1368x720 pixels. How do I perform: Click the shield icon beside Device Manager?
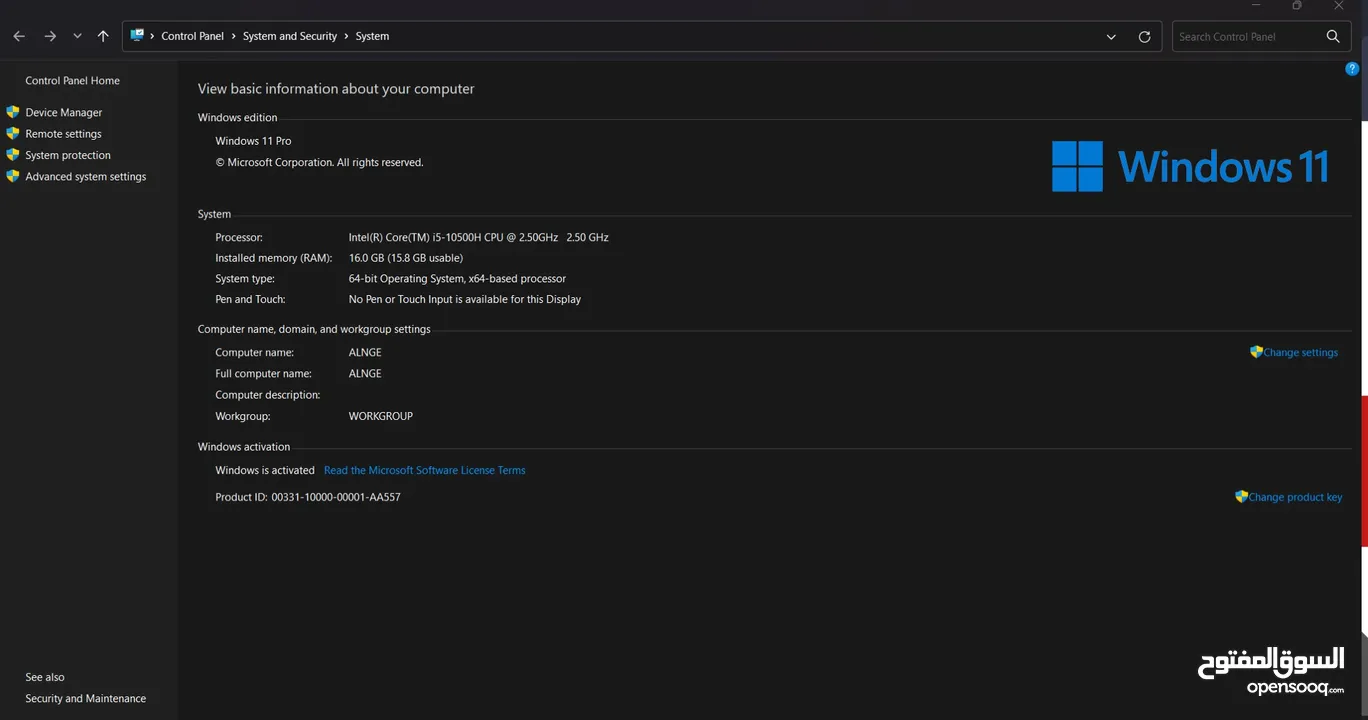pyautogui.click(x=13, y=112)
